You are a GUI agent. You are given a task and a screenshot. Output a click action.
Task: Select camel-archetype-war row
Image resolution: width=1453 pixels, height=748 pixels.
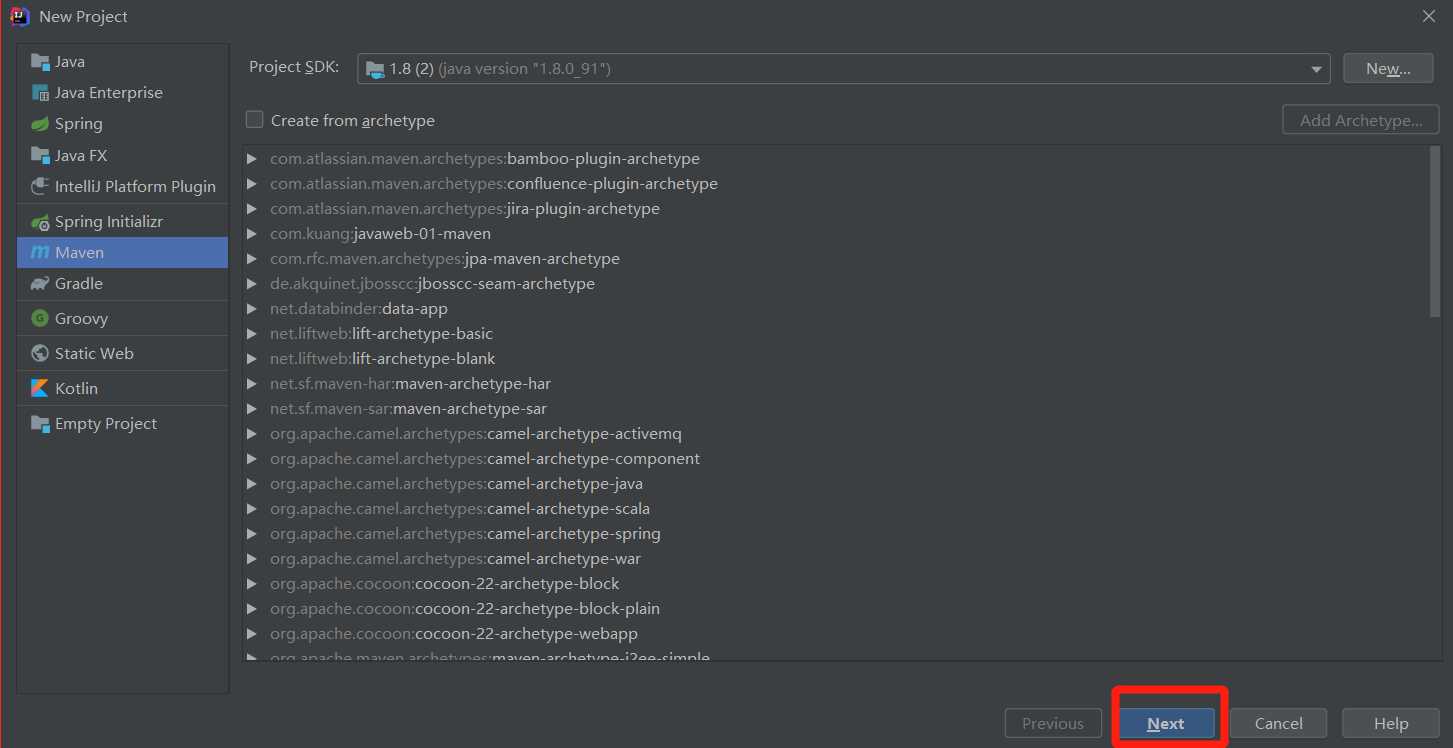pos(836,559)
